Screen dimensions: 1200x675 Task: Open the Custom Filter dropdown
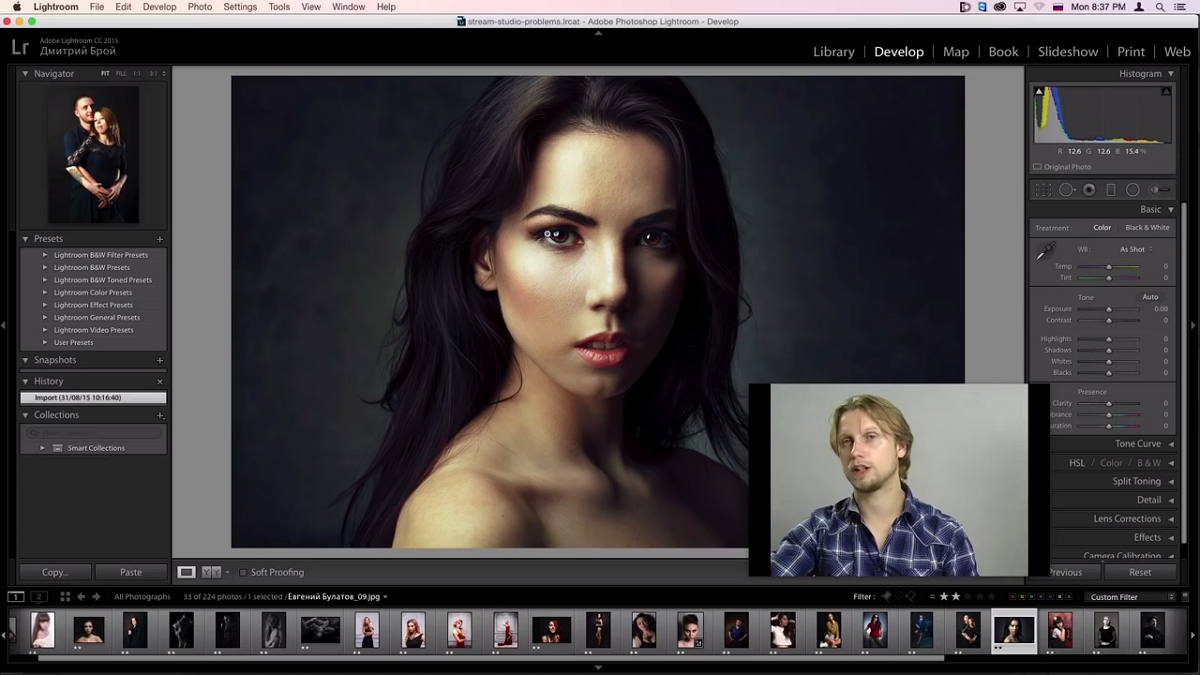click(1132, 597)
